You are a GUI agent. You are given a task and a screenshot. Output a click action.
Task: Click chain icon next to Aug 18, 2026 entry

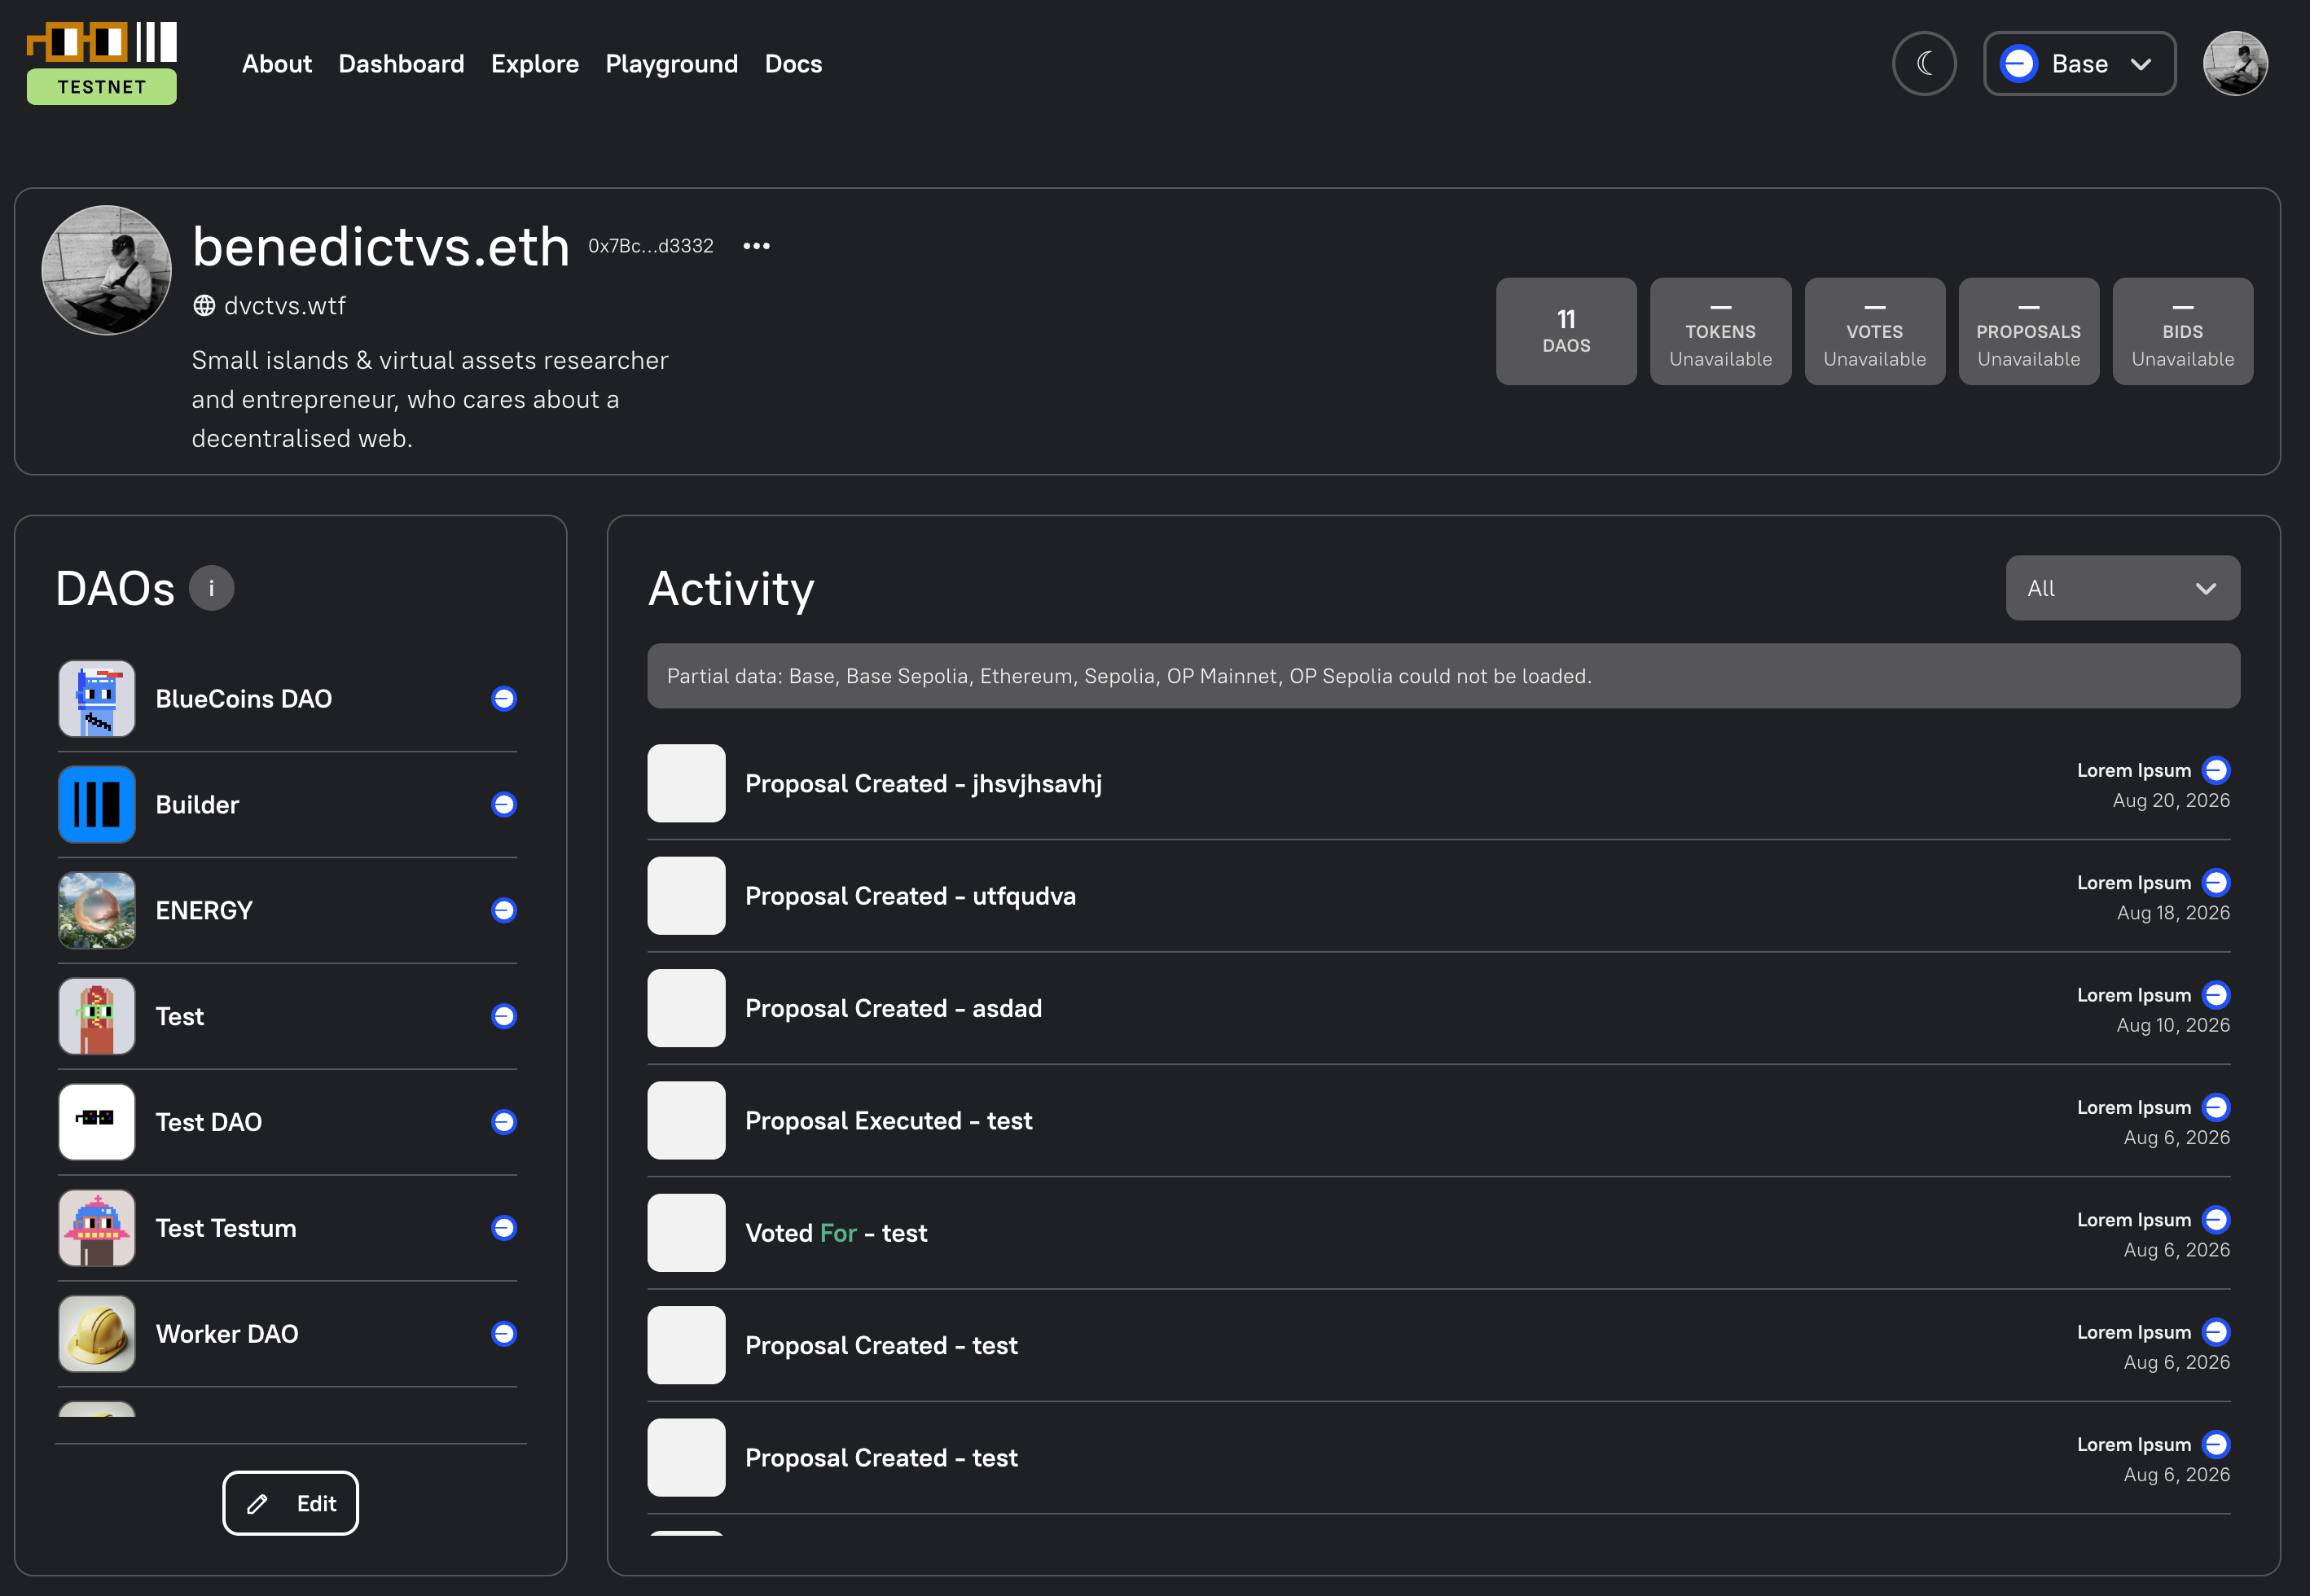[2216, 882]
